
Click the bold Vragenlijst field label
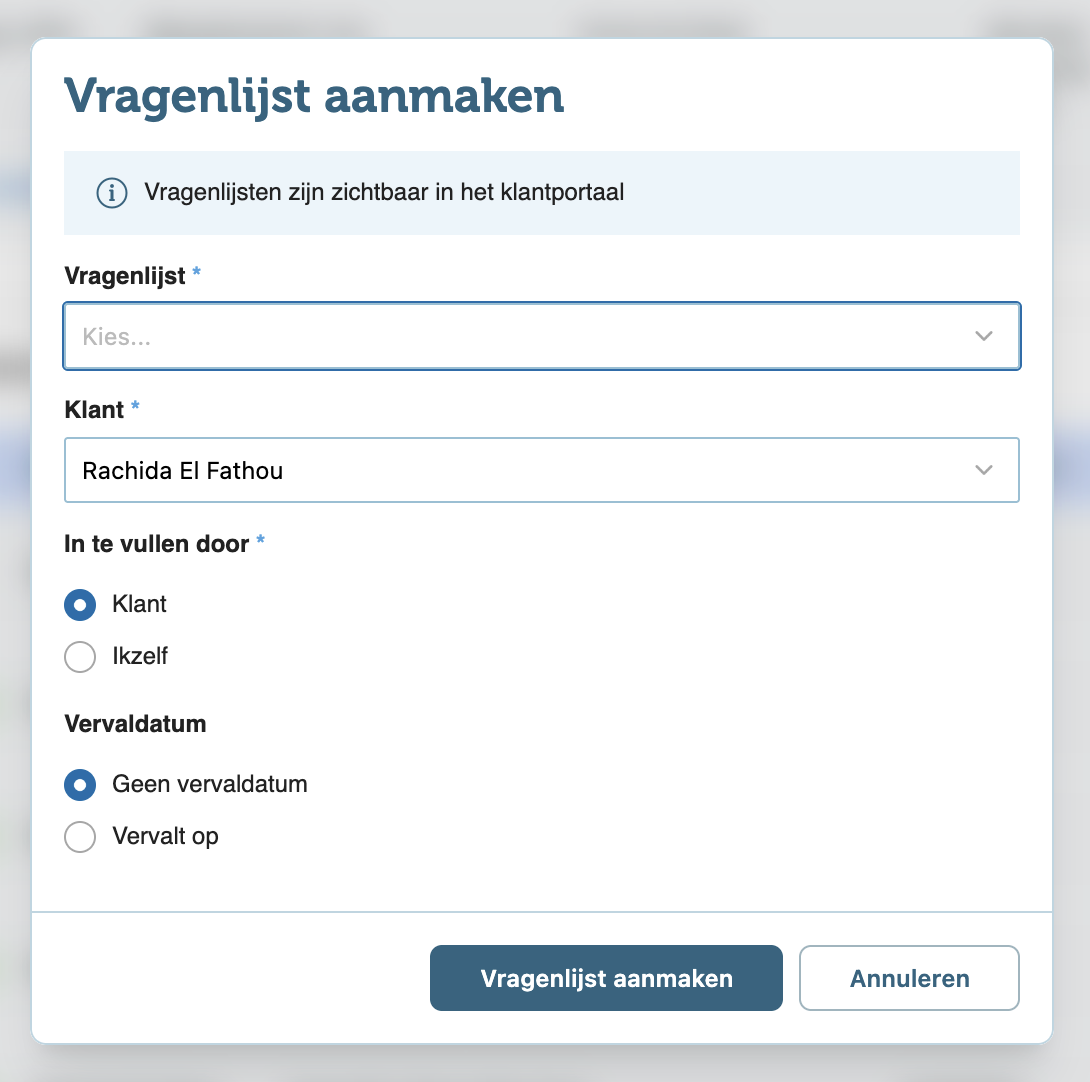tap(124, 276)
